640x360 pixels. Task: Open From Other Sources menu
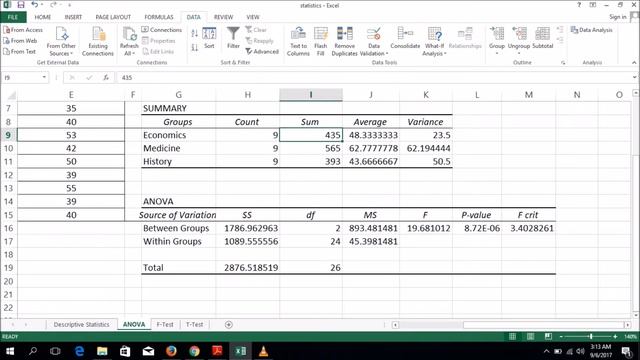(61, 41)
